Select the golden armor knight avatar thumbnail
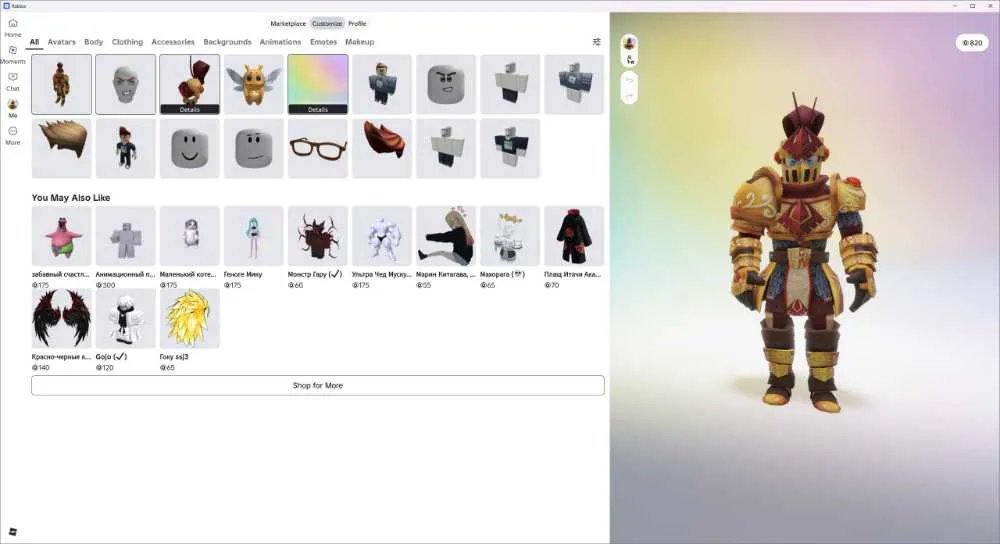Screen dimensions: 1000x544 (61, 84)
